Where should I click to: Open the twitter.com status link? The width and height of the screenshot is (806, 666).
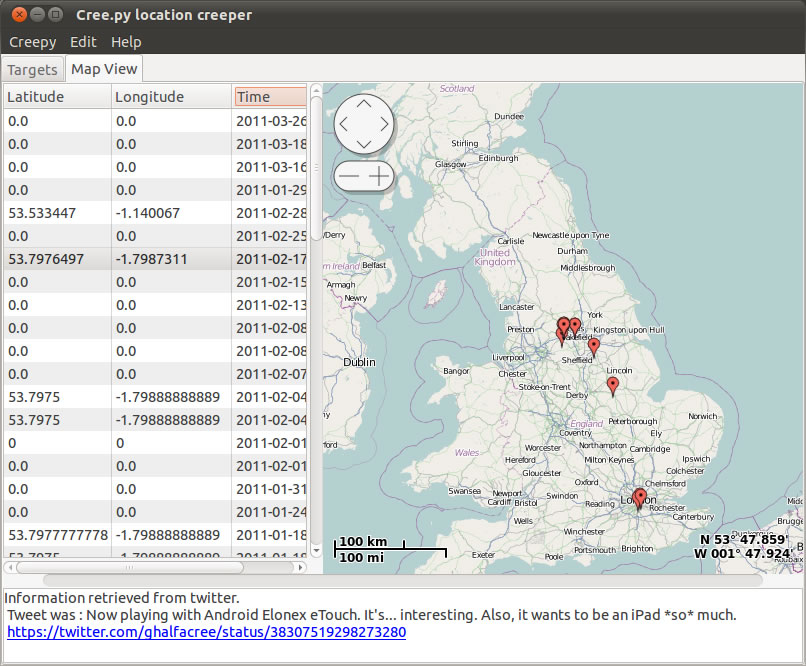206,632
